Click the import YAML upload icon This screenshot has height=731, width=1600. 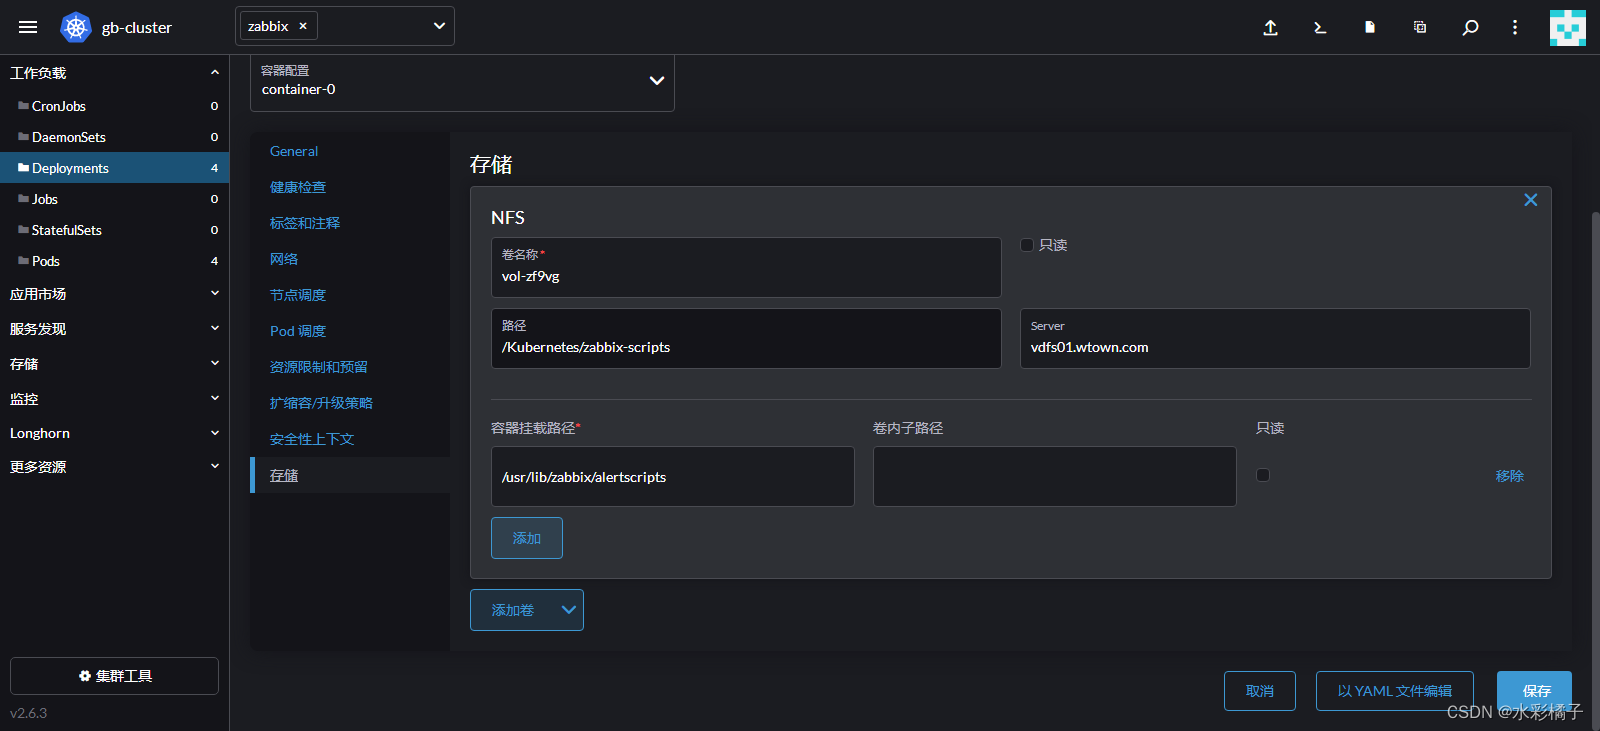pyautogui.click(x=1270, y=28)
